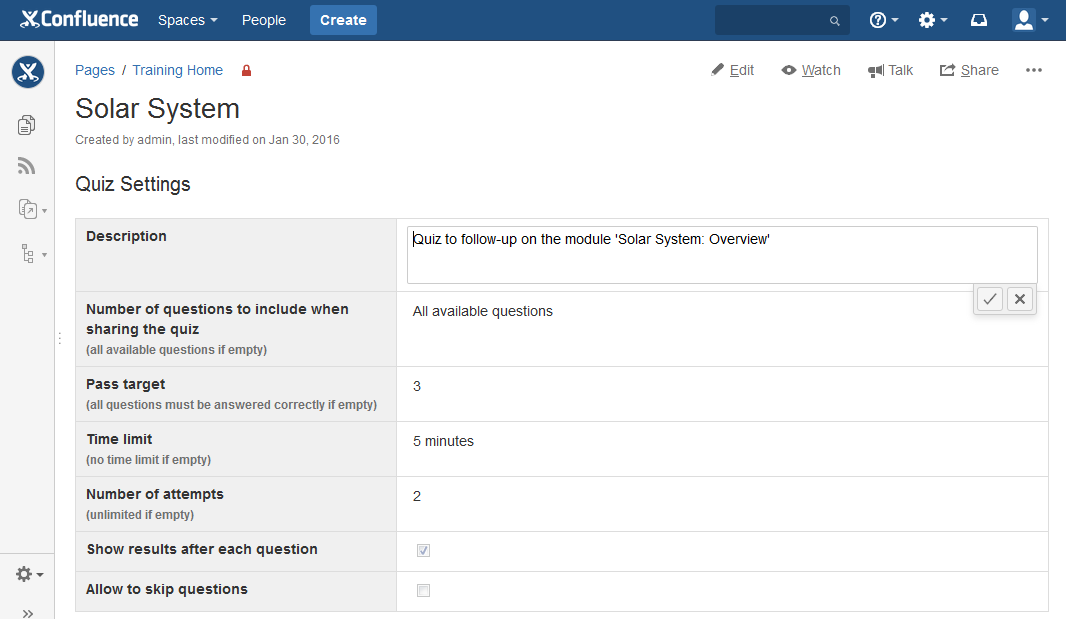Click the page restrictions lock icon
Viewport: 1066px width, 619px height.
(x=246, y=70)
